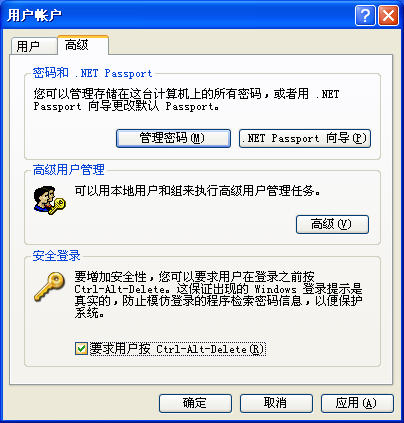Cancel the dialog using 取消
404x423 pixels.
[x=276, y=403]
